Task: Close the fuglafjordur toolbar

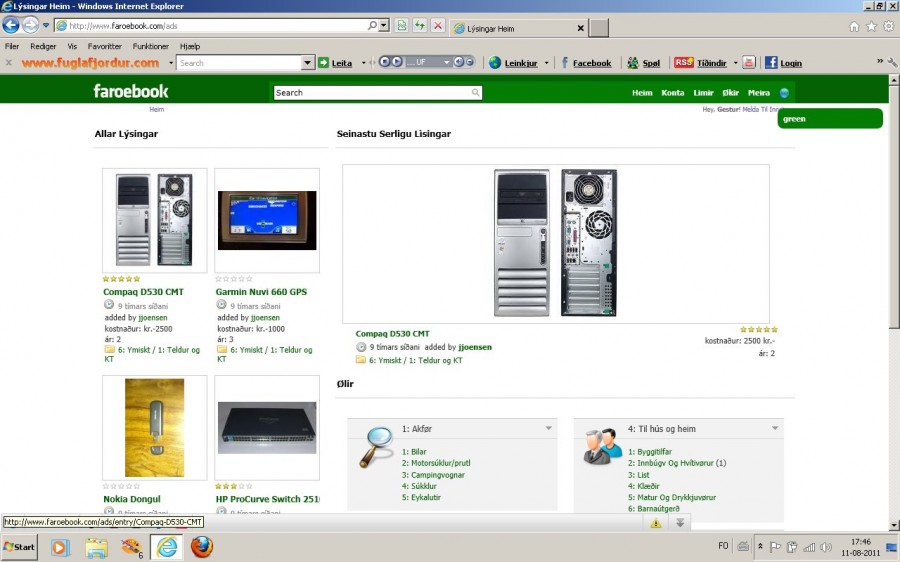Action: pos(9,63)
